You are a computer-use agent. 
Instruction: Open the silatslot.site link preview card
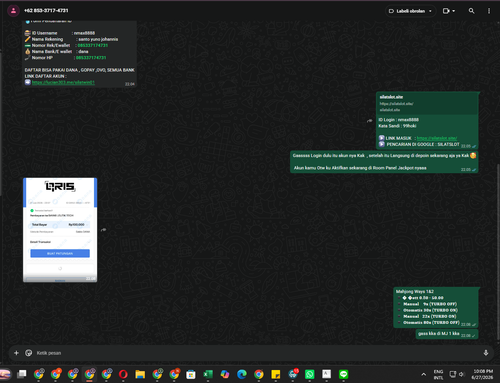pos(427,103)
